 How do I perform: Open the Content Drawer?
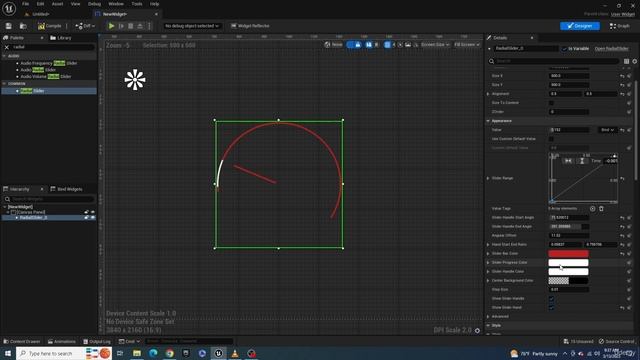(22, 342)
